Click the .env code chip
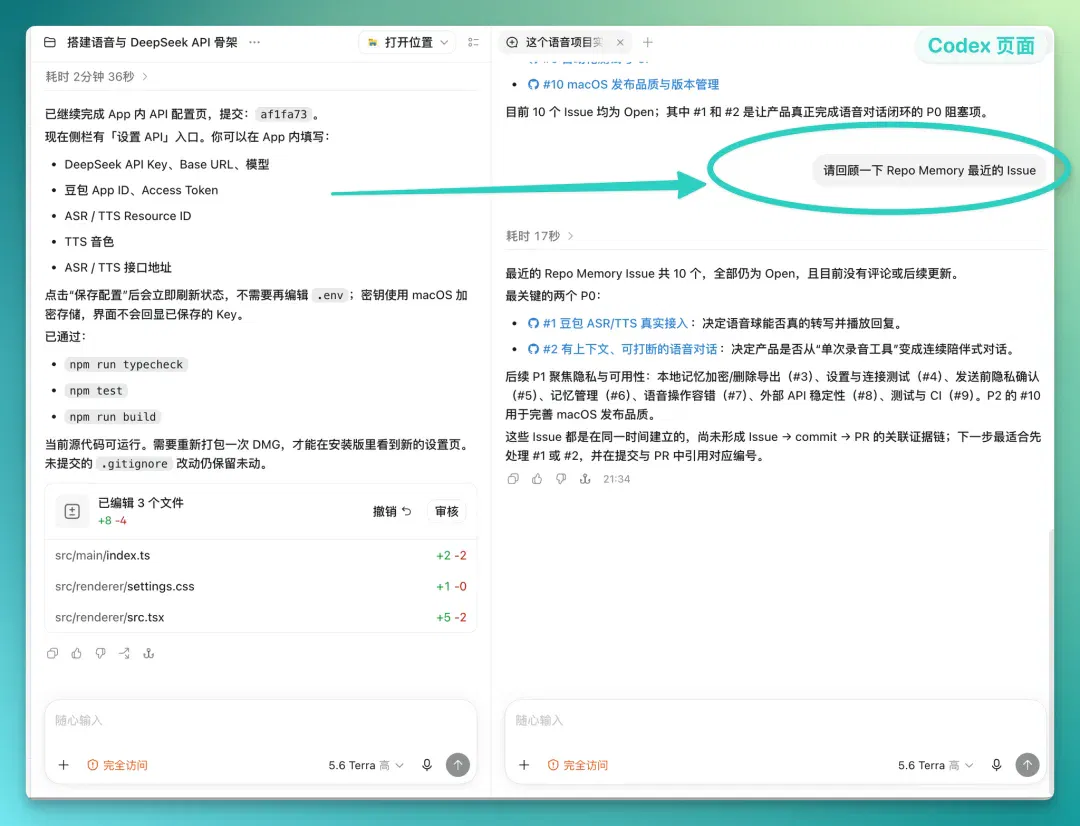1080x826 pixels. coord(330,296)
